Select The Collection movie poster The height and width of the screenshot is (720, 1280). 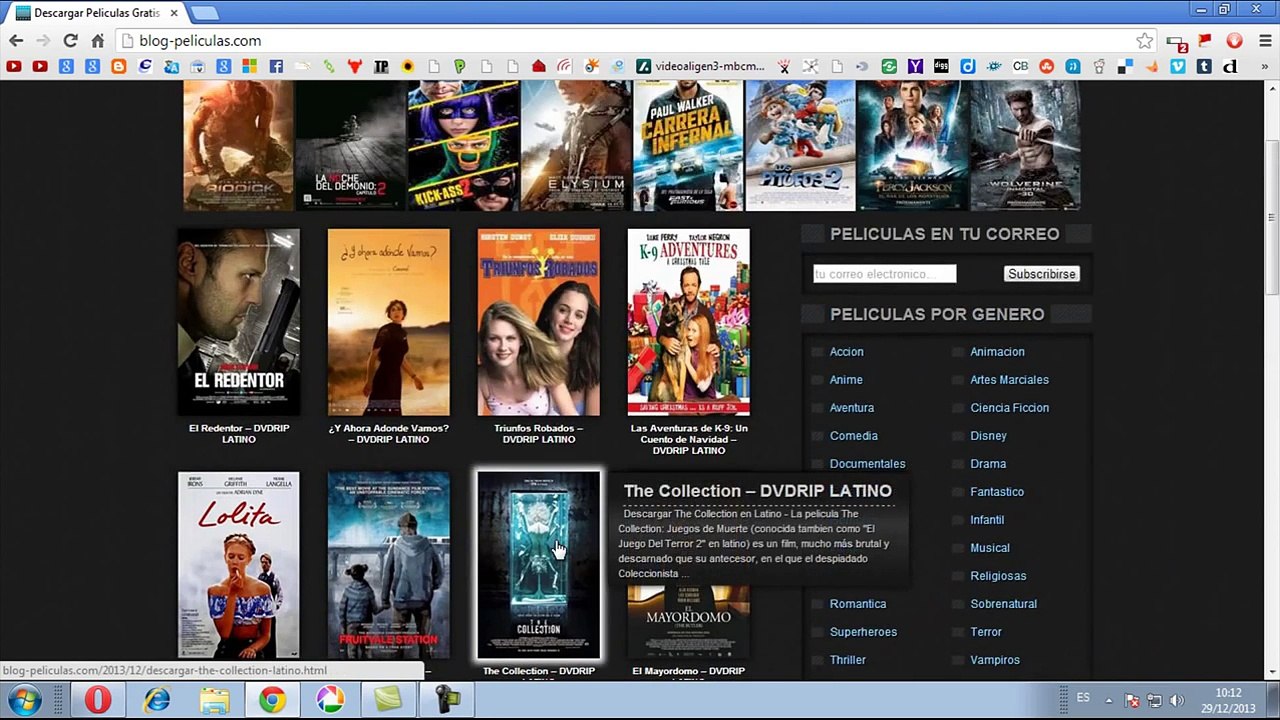pos(538,565)
